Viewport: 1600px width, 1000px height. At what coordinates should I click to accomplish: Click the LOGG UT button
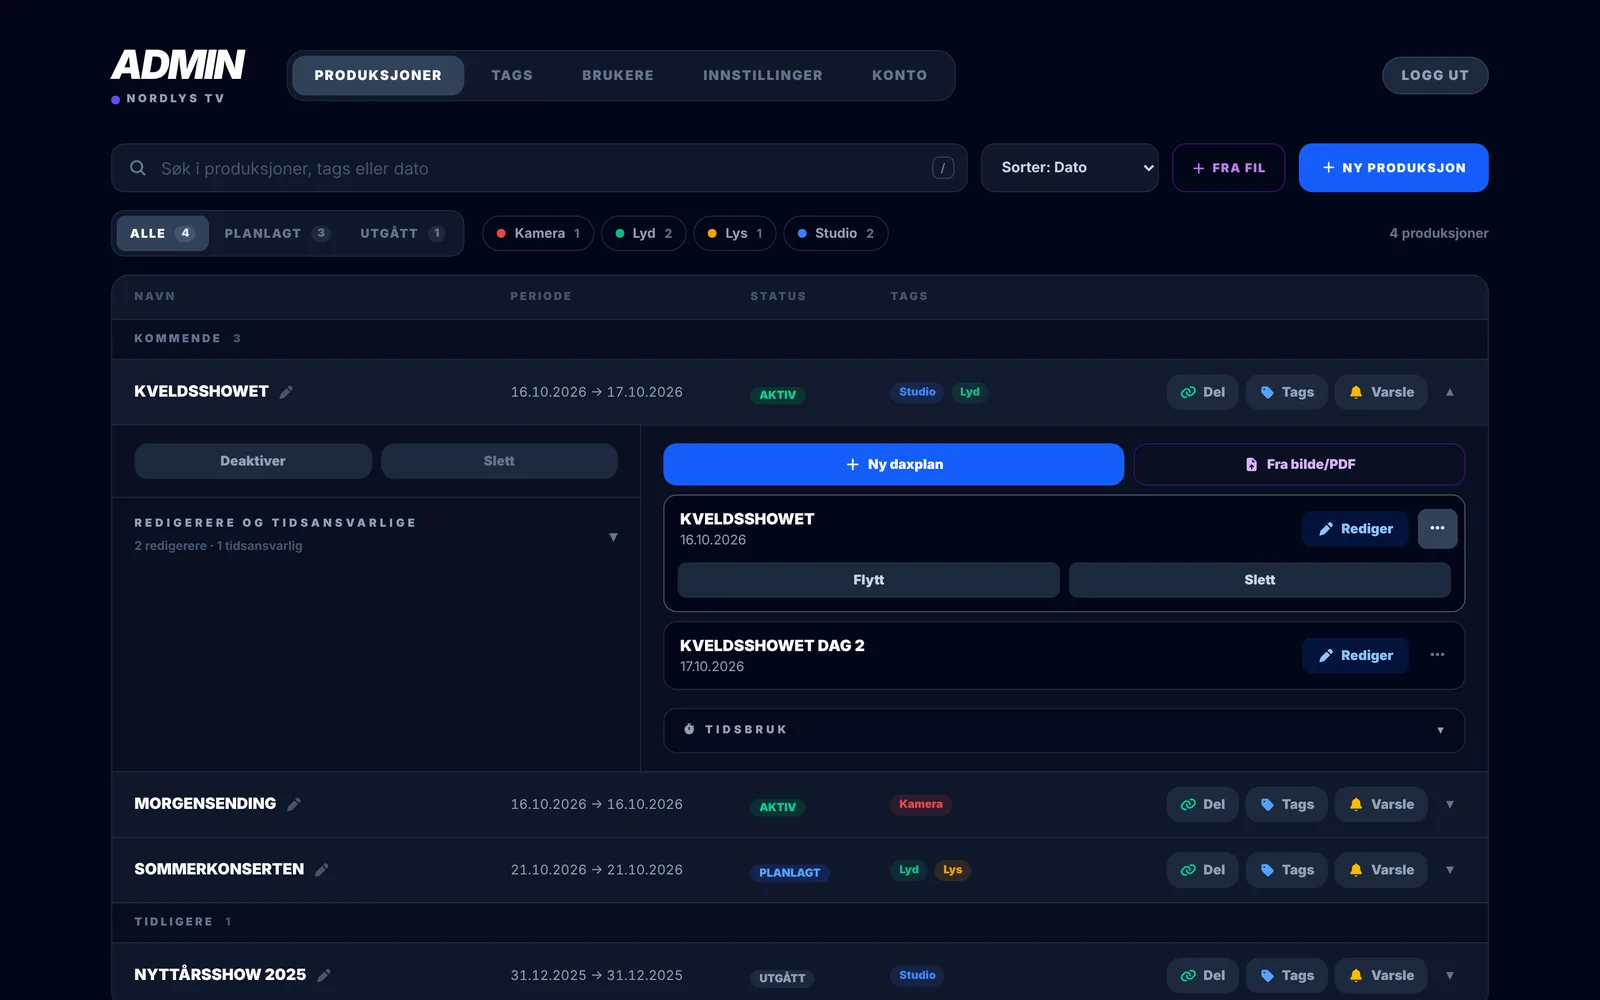(x=1435, y=75)
